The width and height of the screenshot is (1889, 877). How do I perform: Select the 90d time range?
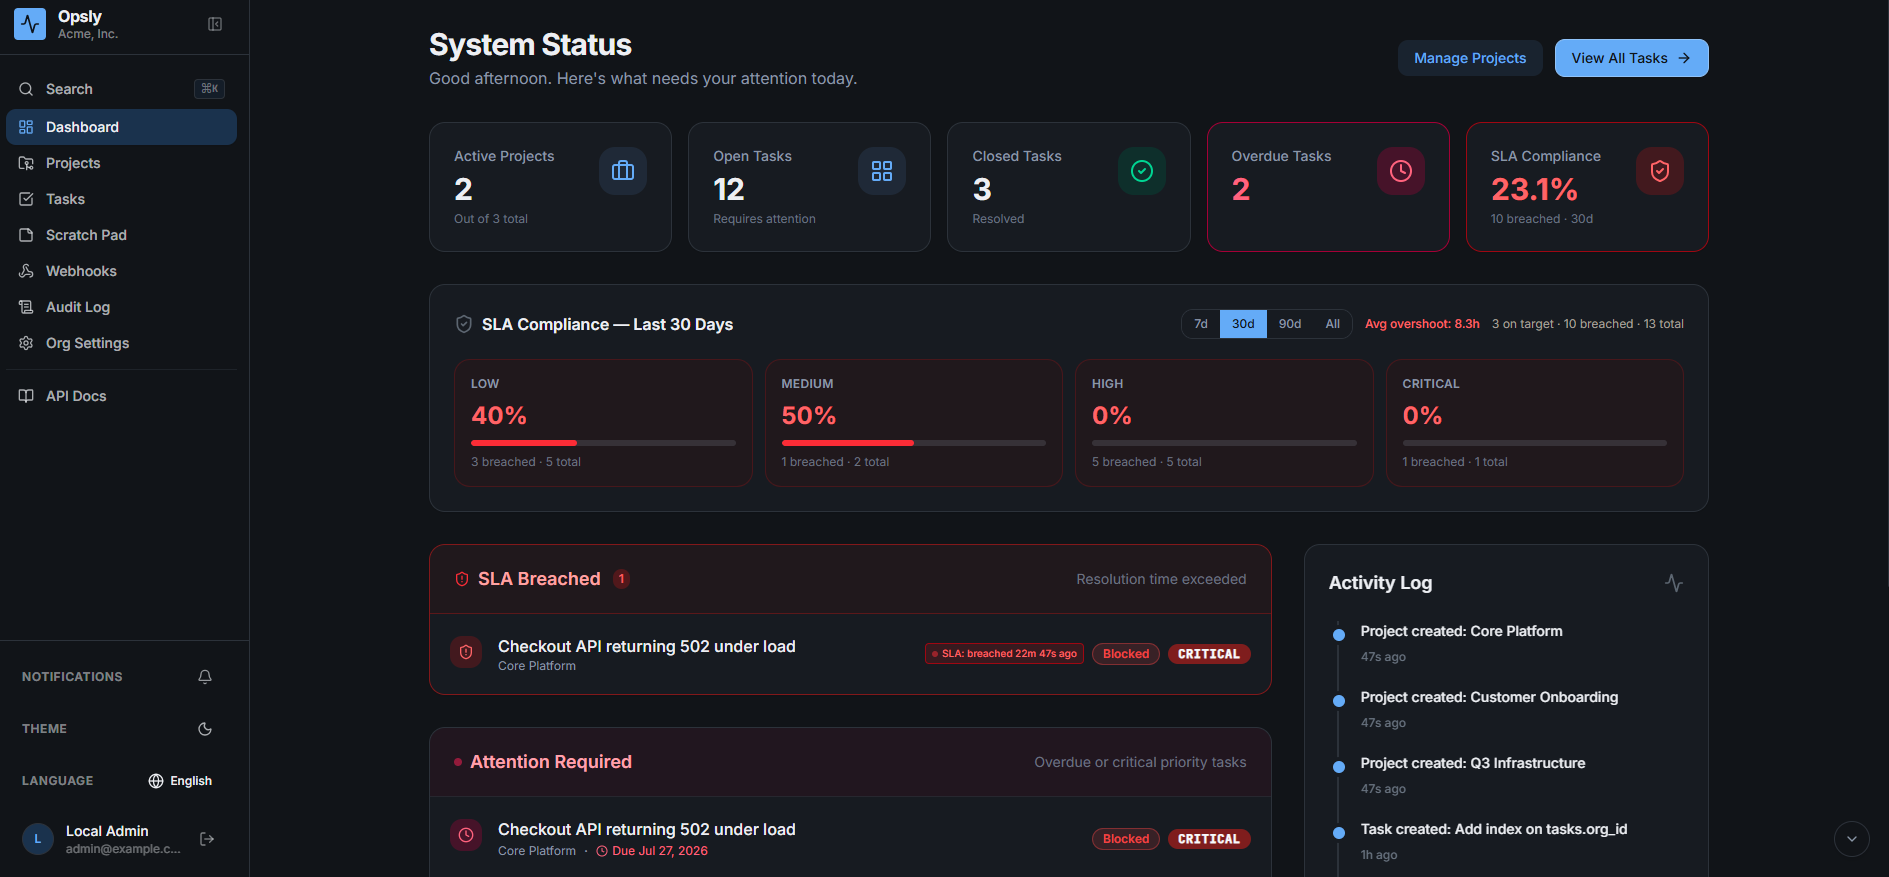[x=1290, y=324]
